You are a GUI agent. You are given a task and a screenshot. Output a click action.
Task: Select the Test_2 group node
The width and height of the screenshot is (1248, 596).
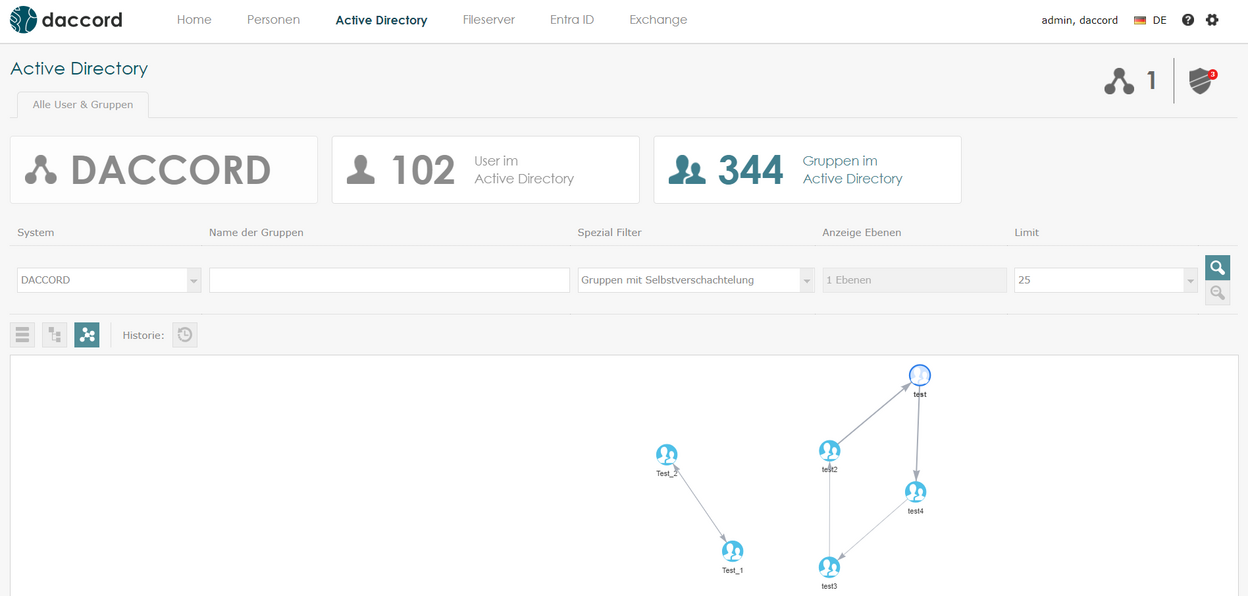pos(667,455)
